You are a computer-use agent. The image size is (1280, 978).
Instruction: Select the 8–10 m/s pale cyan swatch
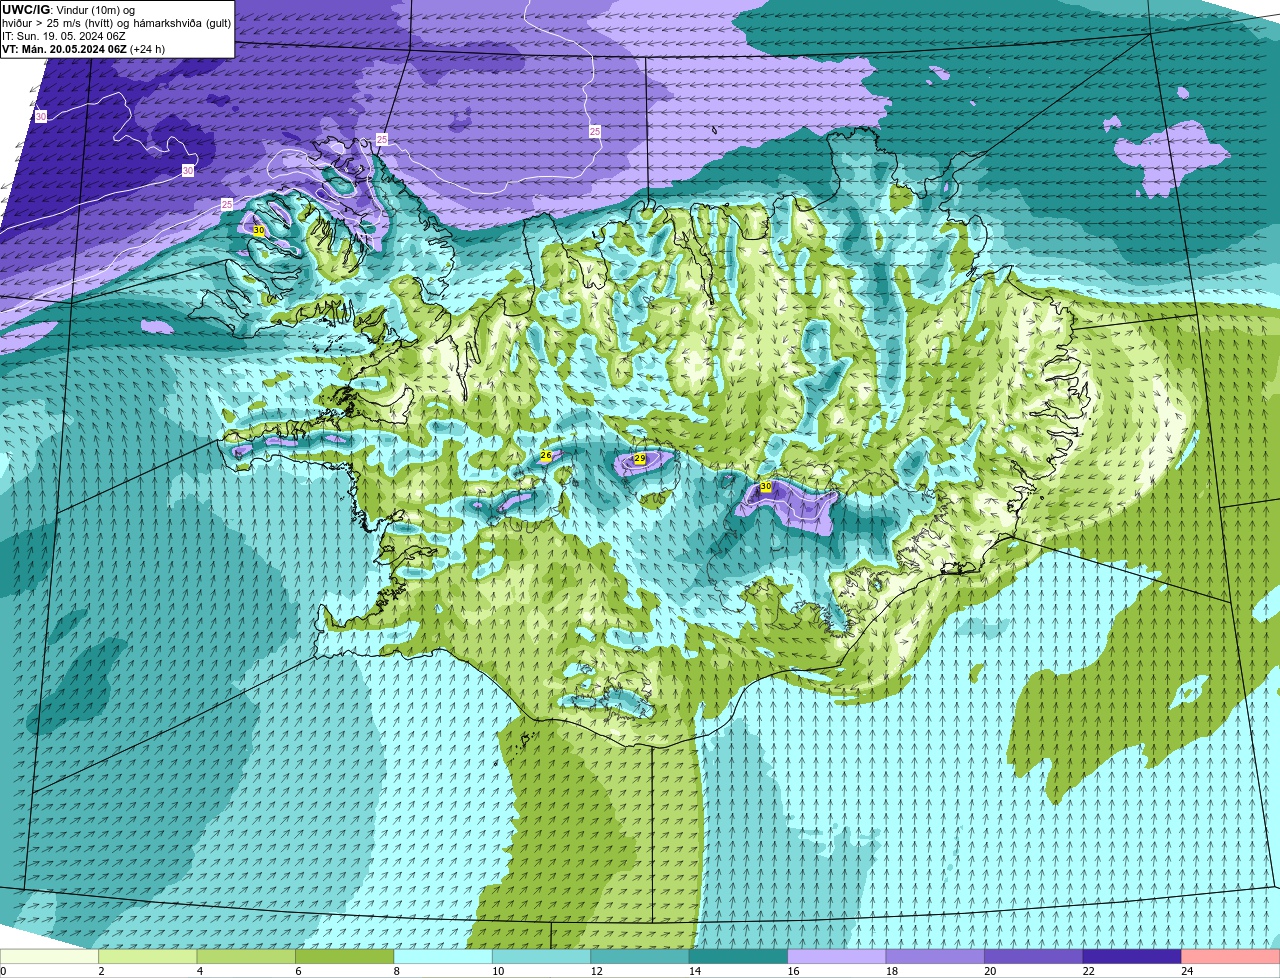click(443, 956)
